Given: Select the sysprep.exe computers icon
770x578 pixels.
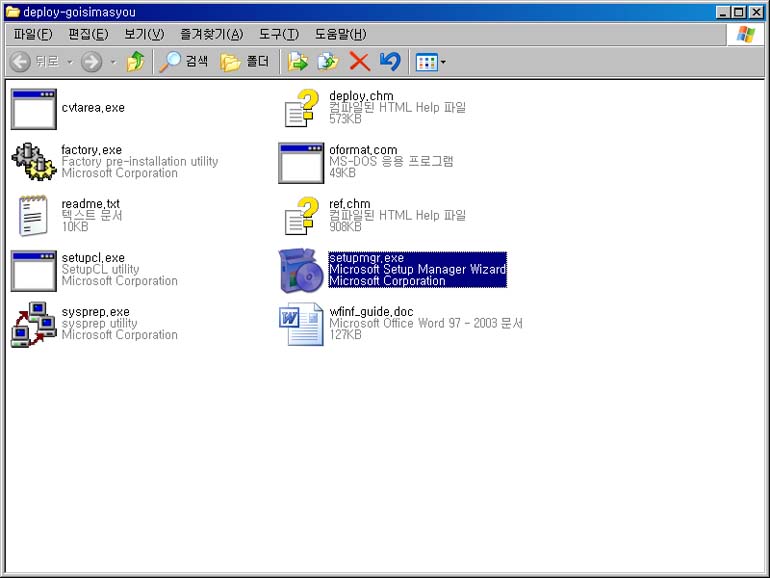Looking at the screenshot, I should point(33,324).
